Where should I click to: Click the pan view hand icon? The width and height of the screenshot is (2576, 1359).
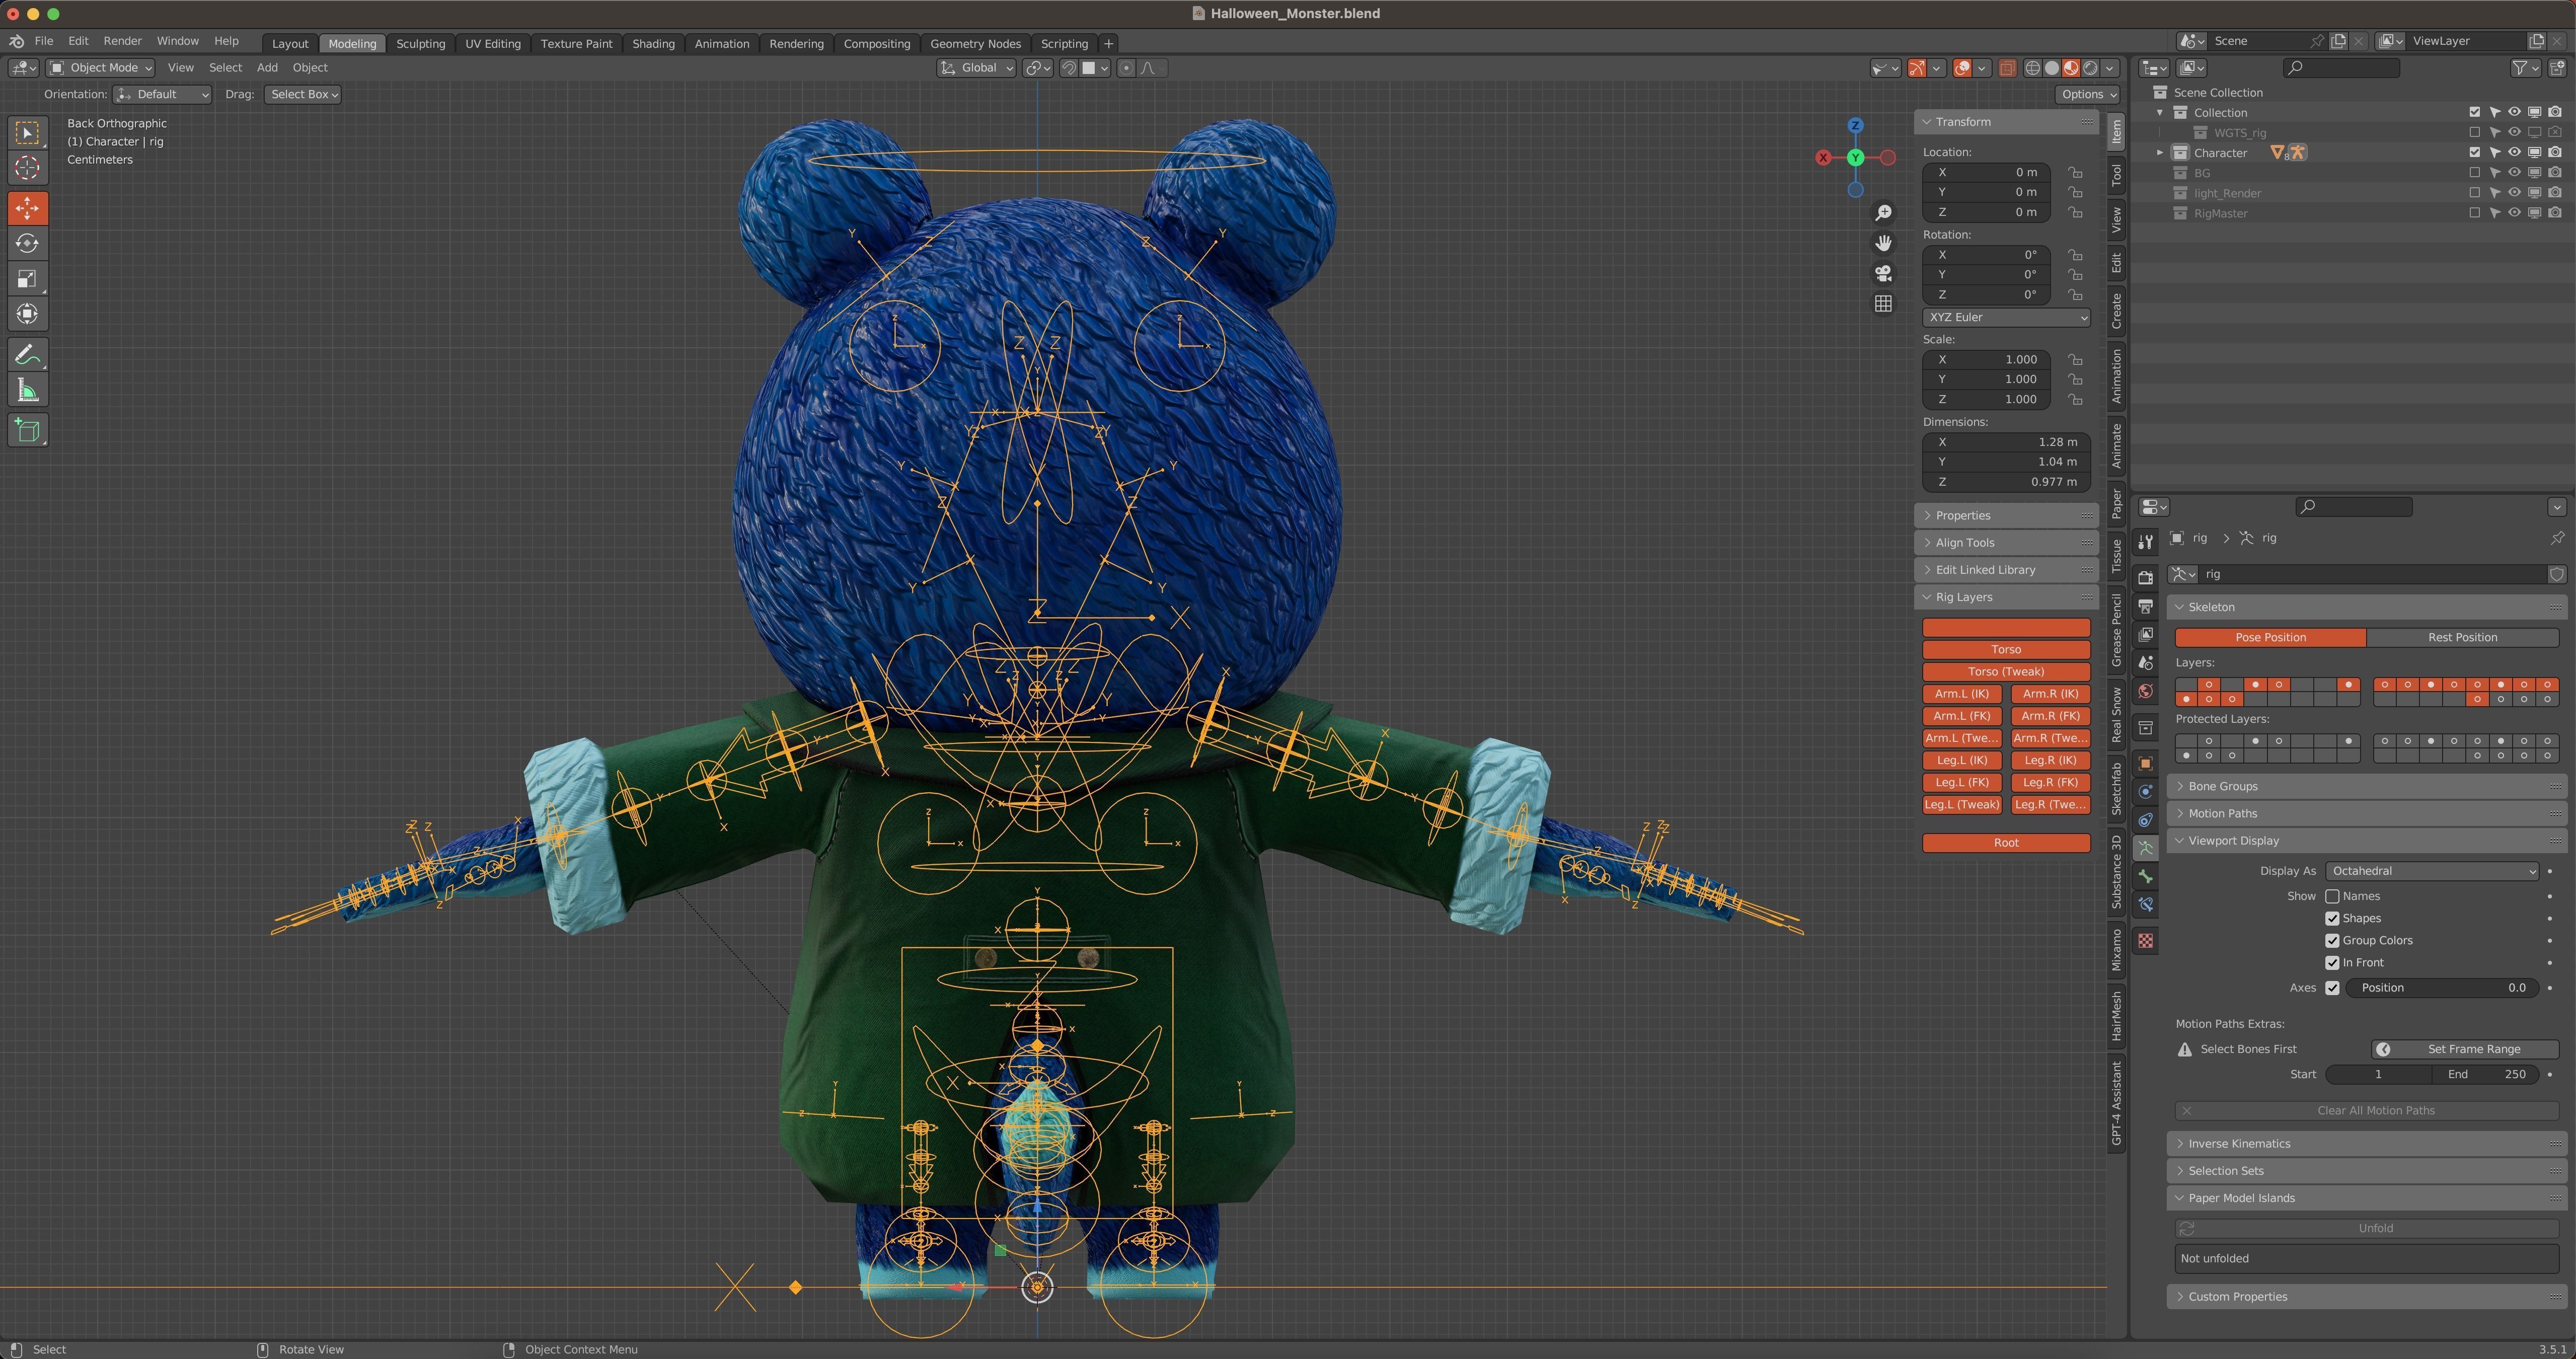[1883, 243]
